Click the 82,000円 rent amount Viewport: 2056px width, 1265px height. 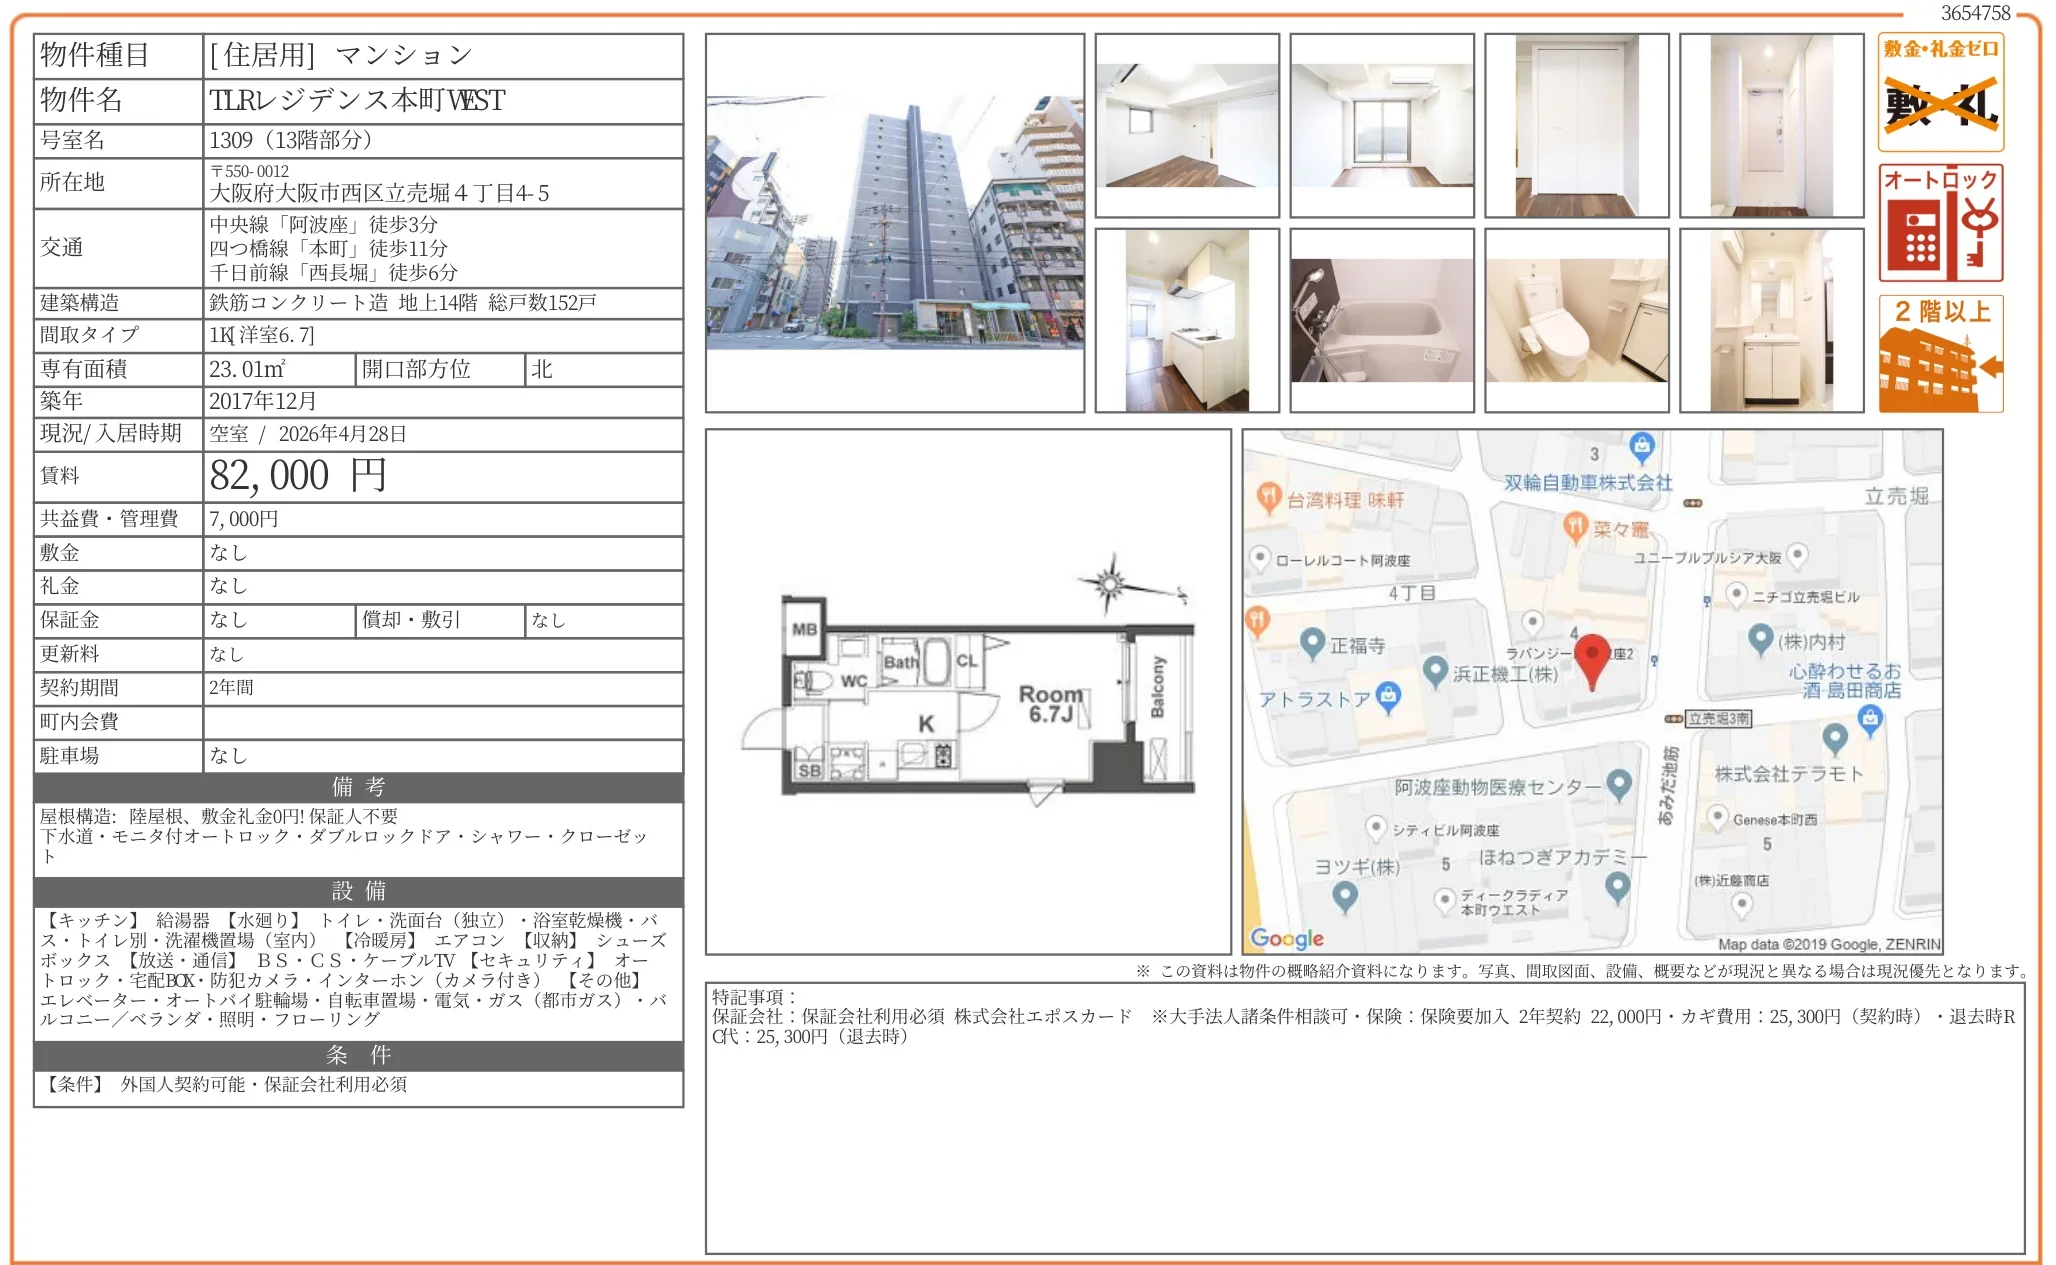(297, 476)
